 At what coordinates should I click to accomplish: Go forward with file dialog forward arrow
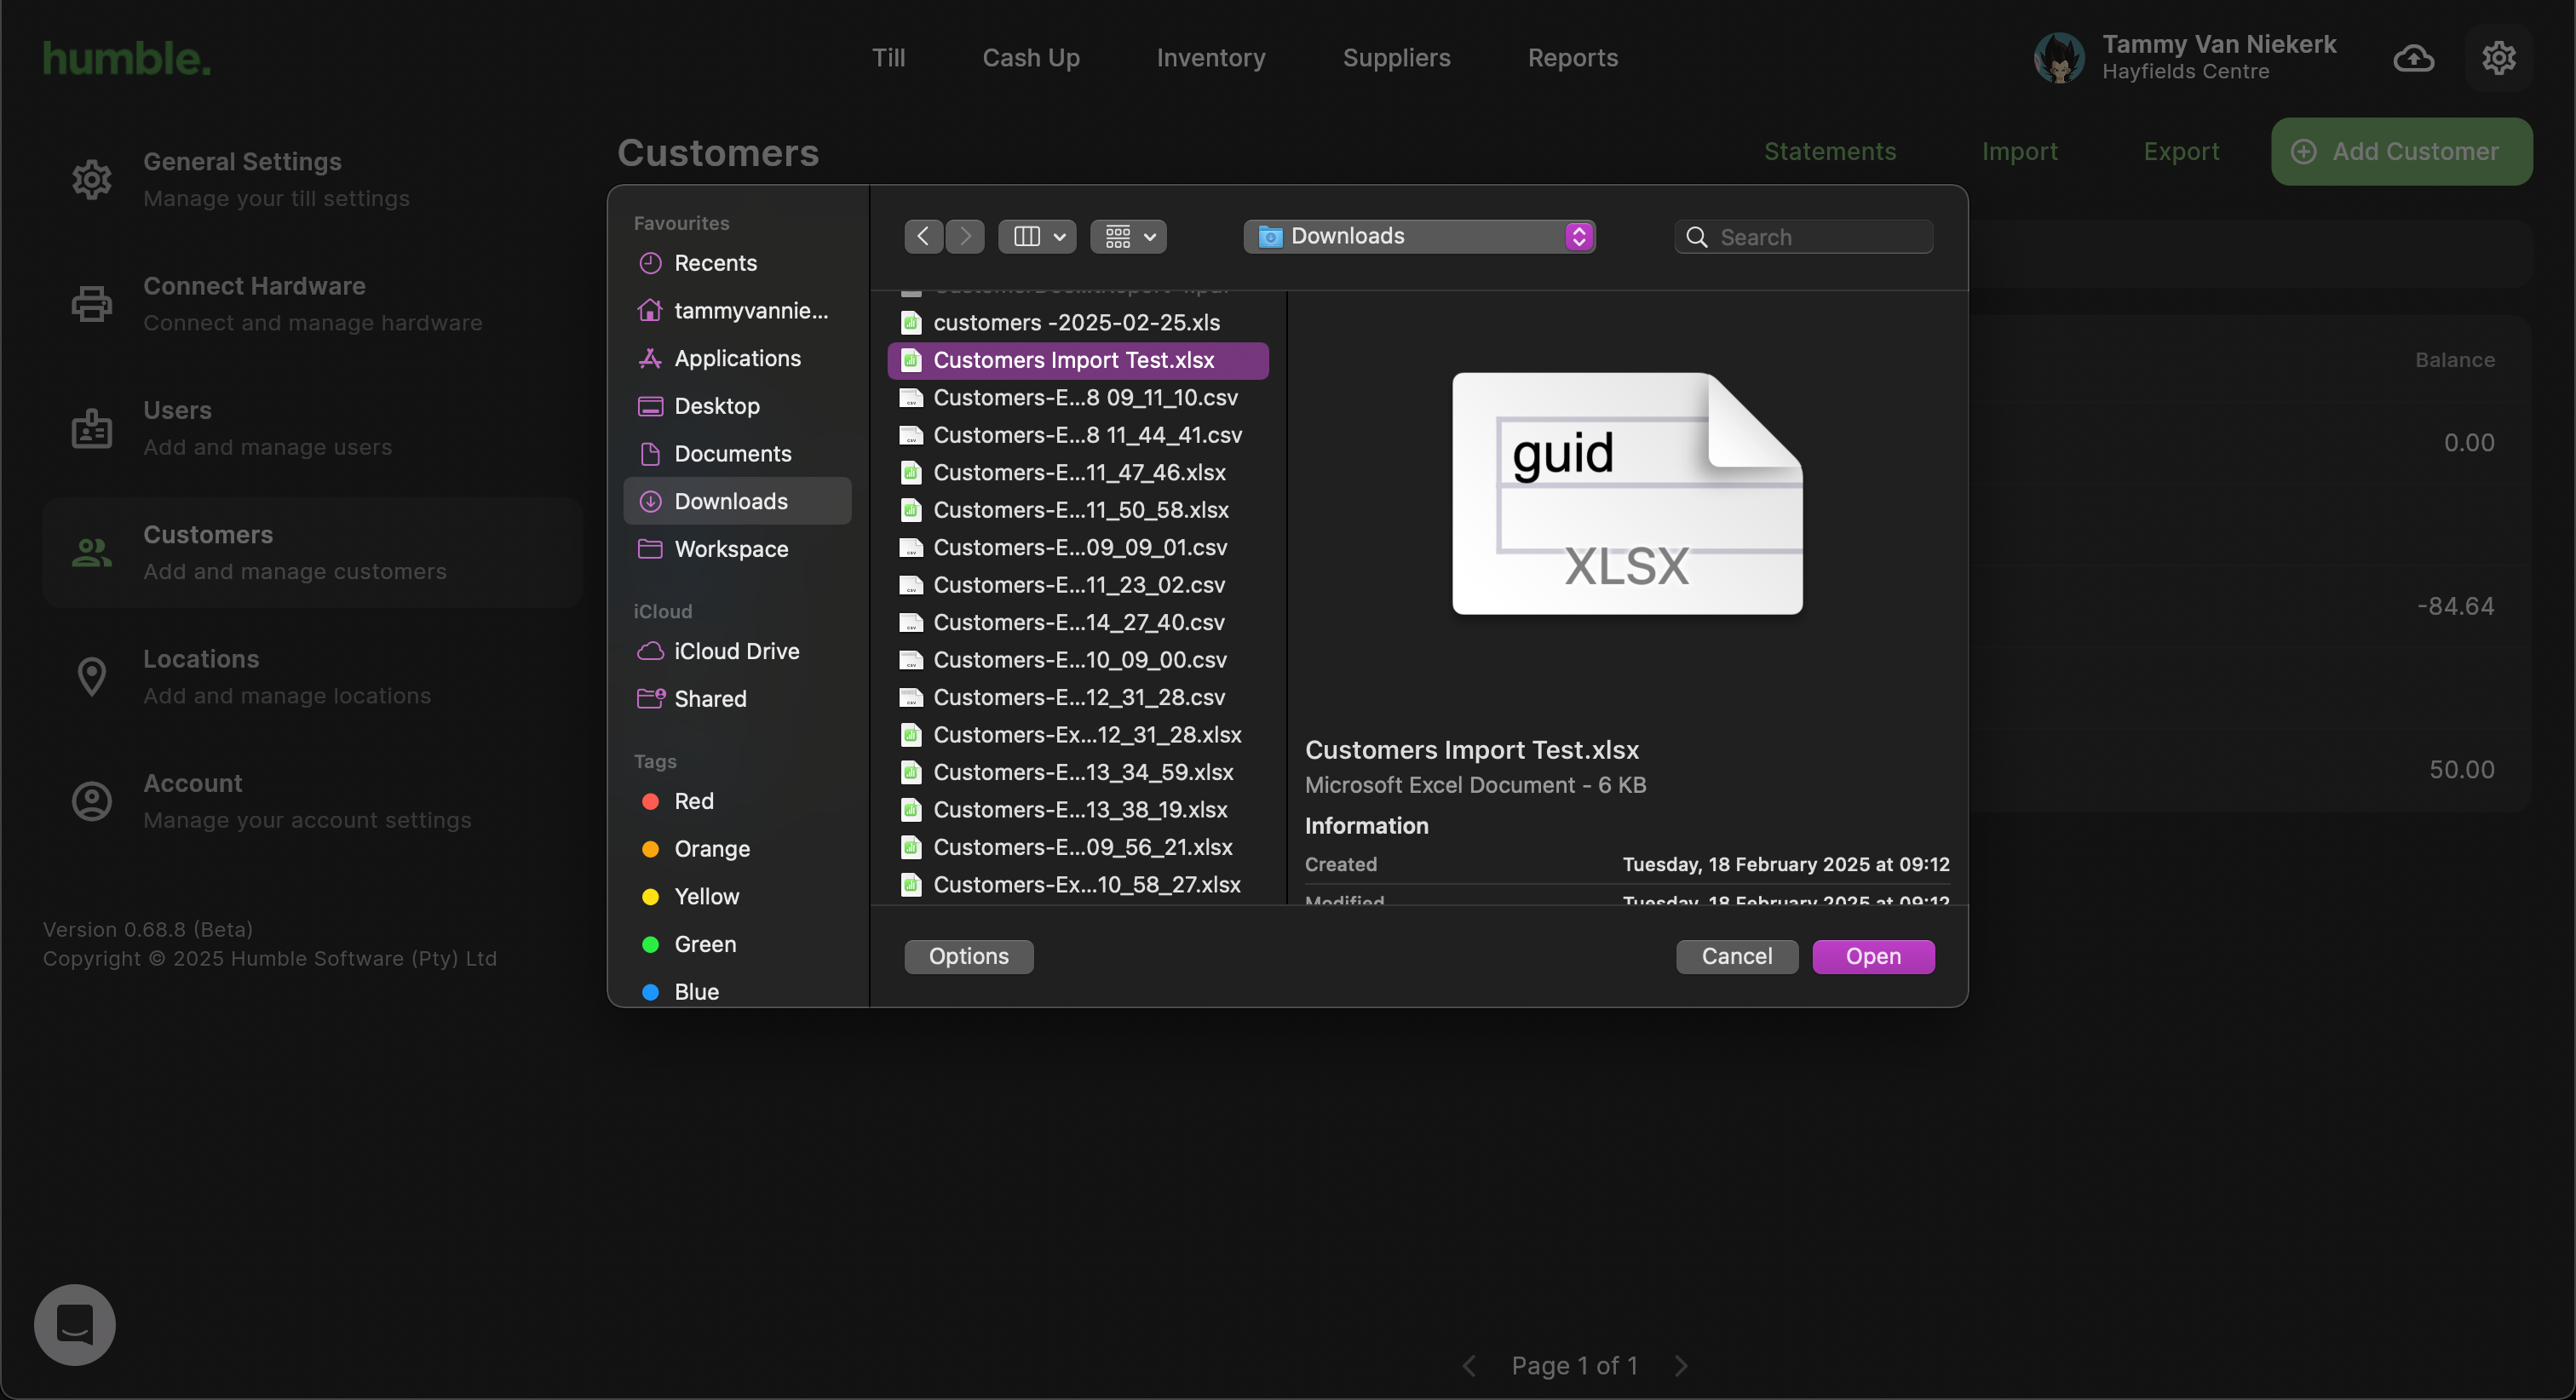pyautogui.click(x=965, y=236)
